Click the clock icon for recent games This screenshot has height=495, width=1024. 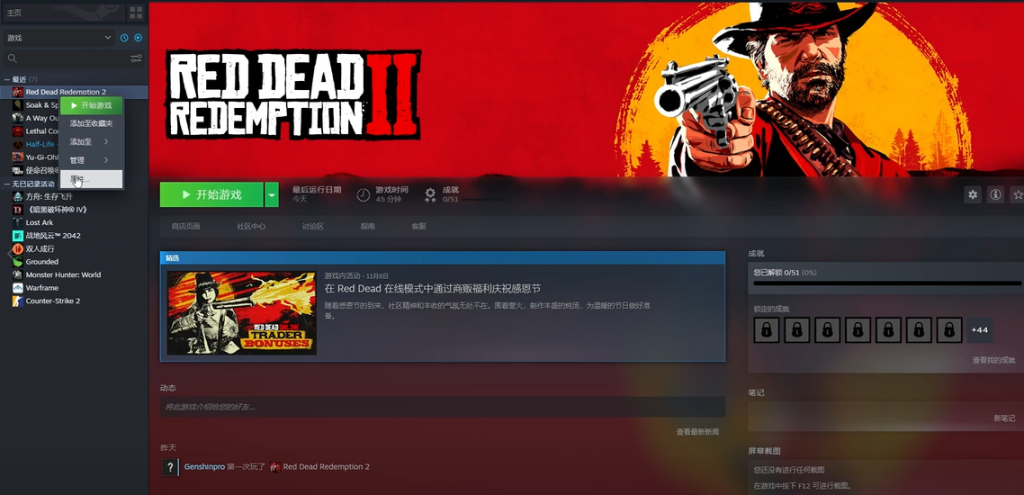pos(124,38)
